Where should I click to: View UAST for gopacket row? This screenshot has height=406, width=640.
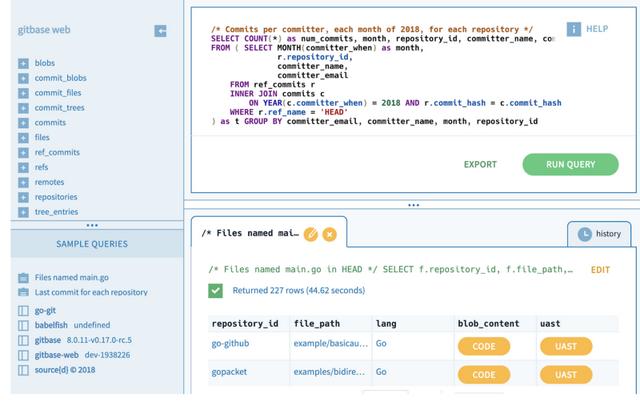(566, 375)
